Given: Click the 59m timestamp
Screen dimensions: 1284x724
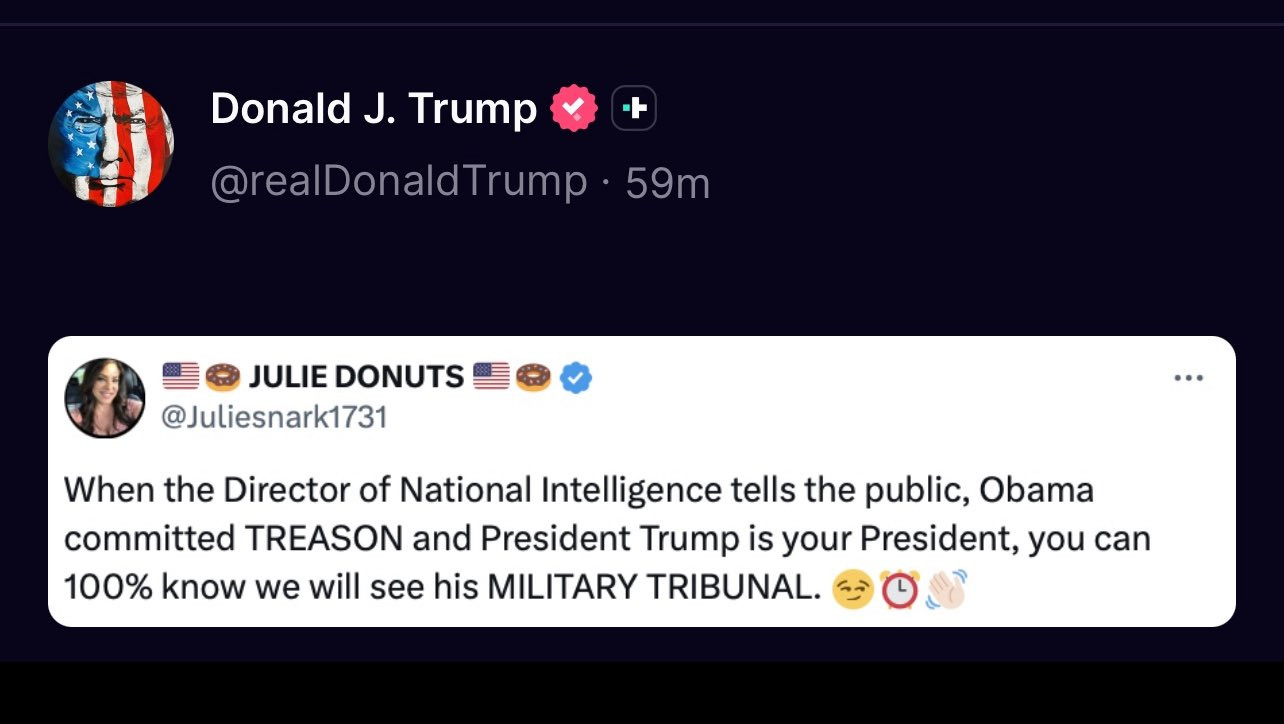Looking at the screenshot, I should pos(668,183).
